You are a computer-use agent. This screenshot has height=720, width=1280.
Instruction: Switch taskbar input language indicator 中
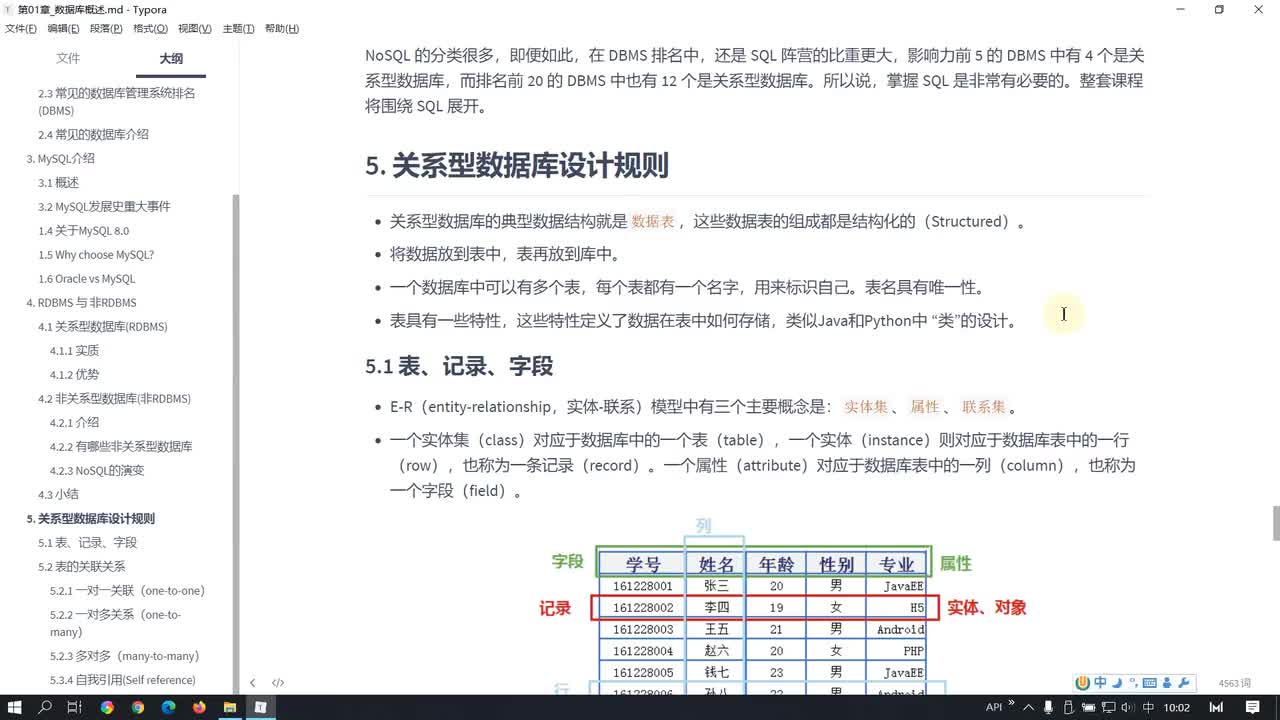pos(1149,707)
